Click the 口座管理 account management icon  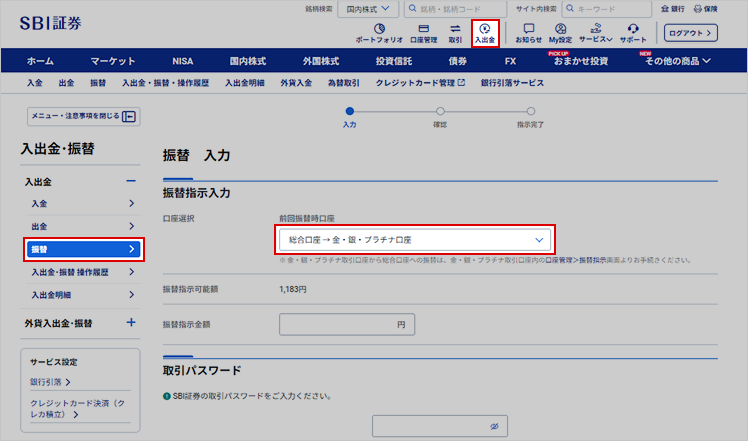pyautogui.click(x=423, y=33)
